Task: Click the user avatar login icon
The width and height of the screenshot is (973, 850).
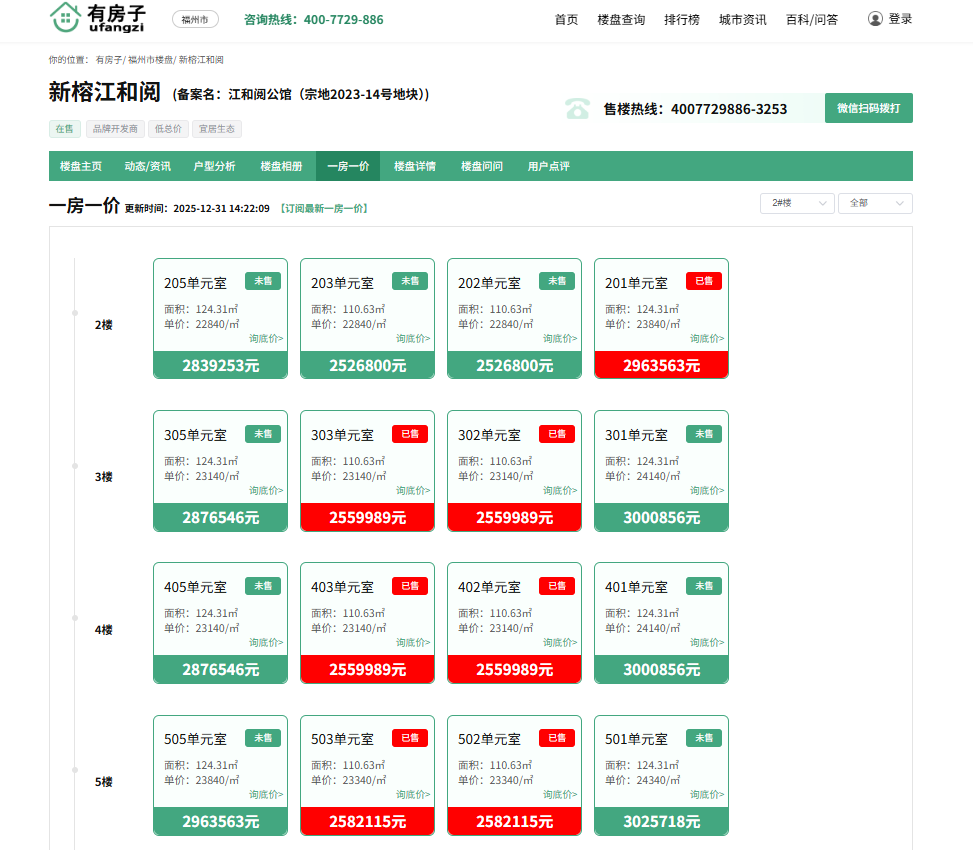Action: click(875, 19)
